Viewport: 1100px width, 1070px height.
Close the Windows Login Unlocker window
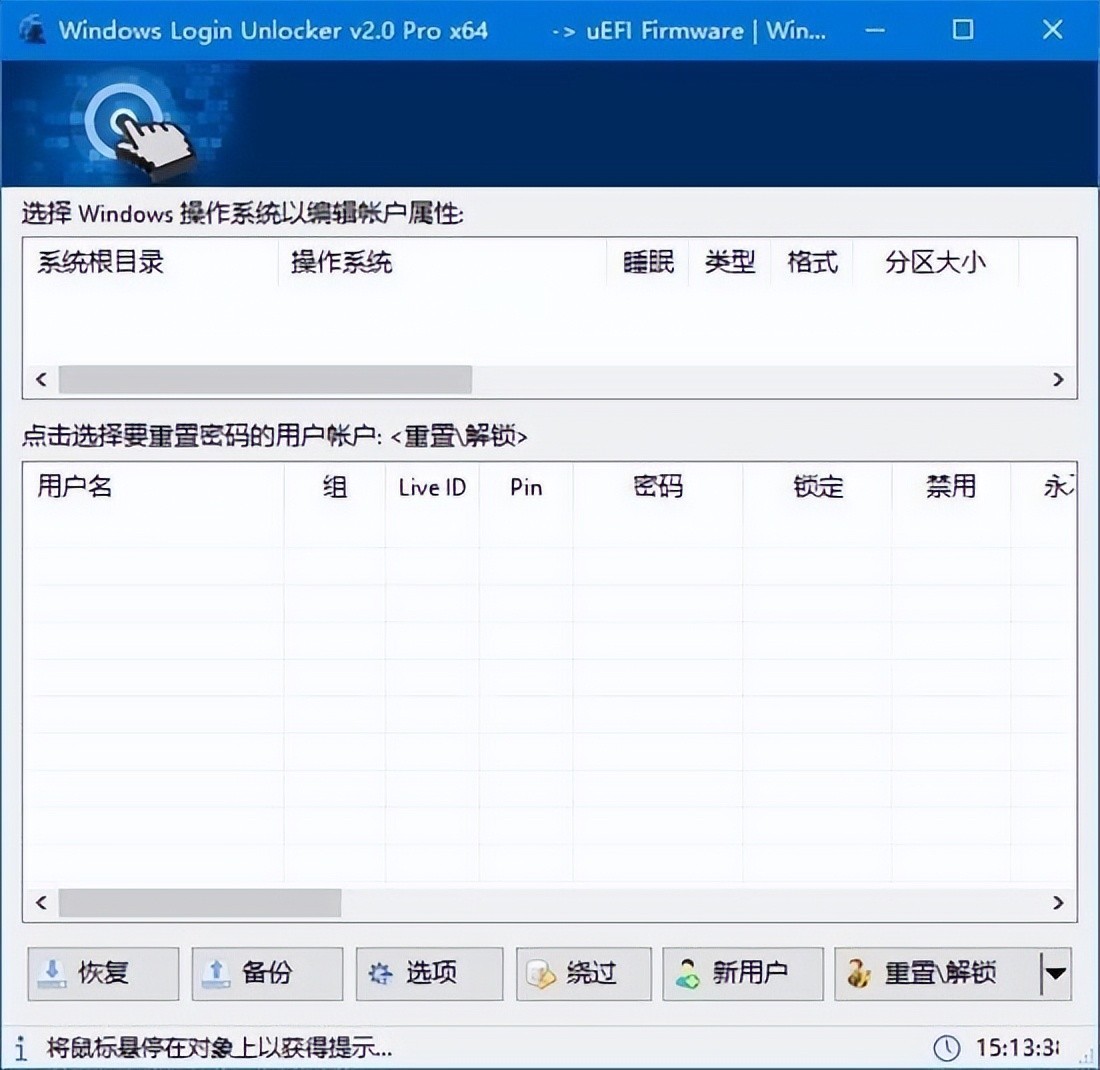[x=1052, y=30]
